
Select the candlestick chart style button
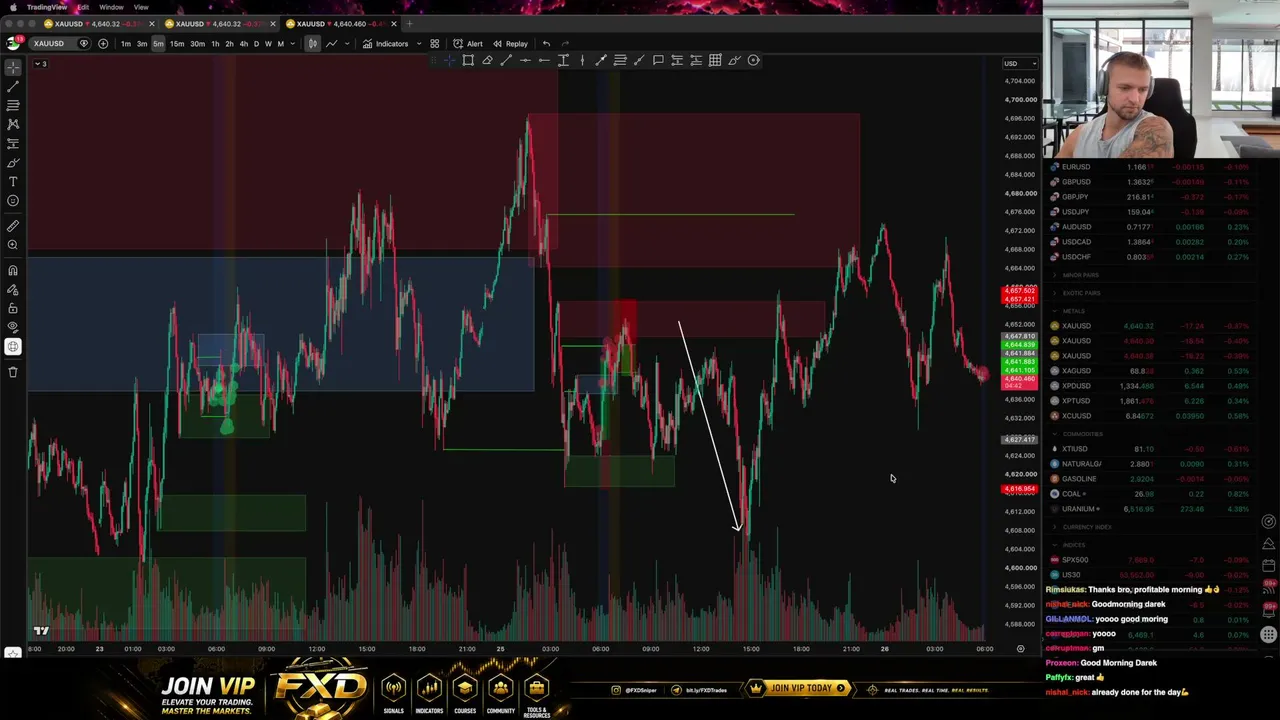(313, 44)
